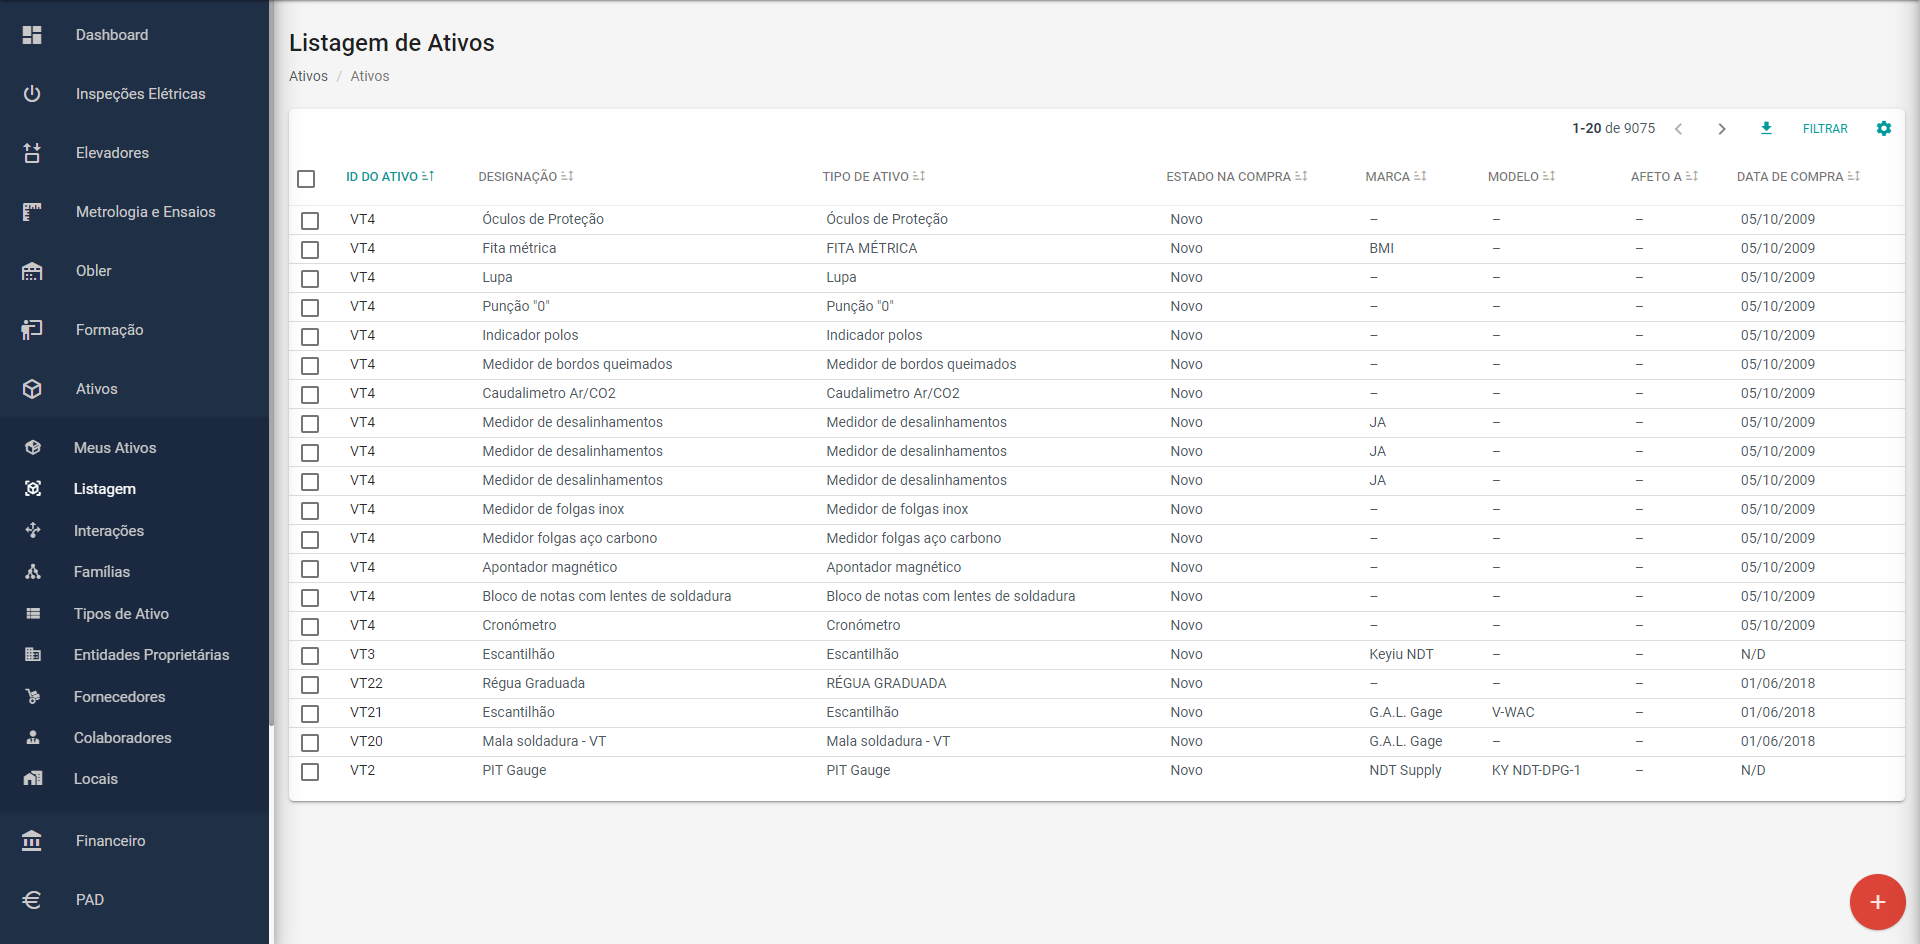Viewport: 1920px width, 944px height.
Task: Check the Cronómetro row
Action: [x=310, y=627]
